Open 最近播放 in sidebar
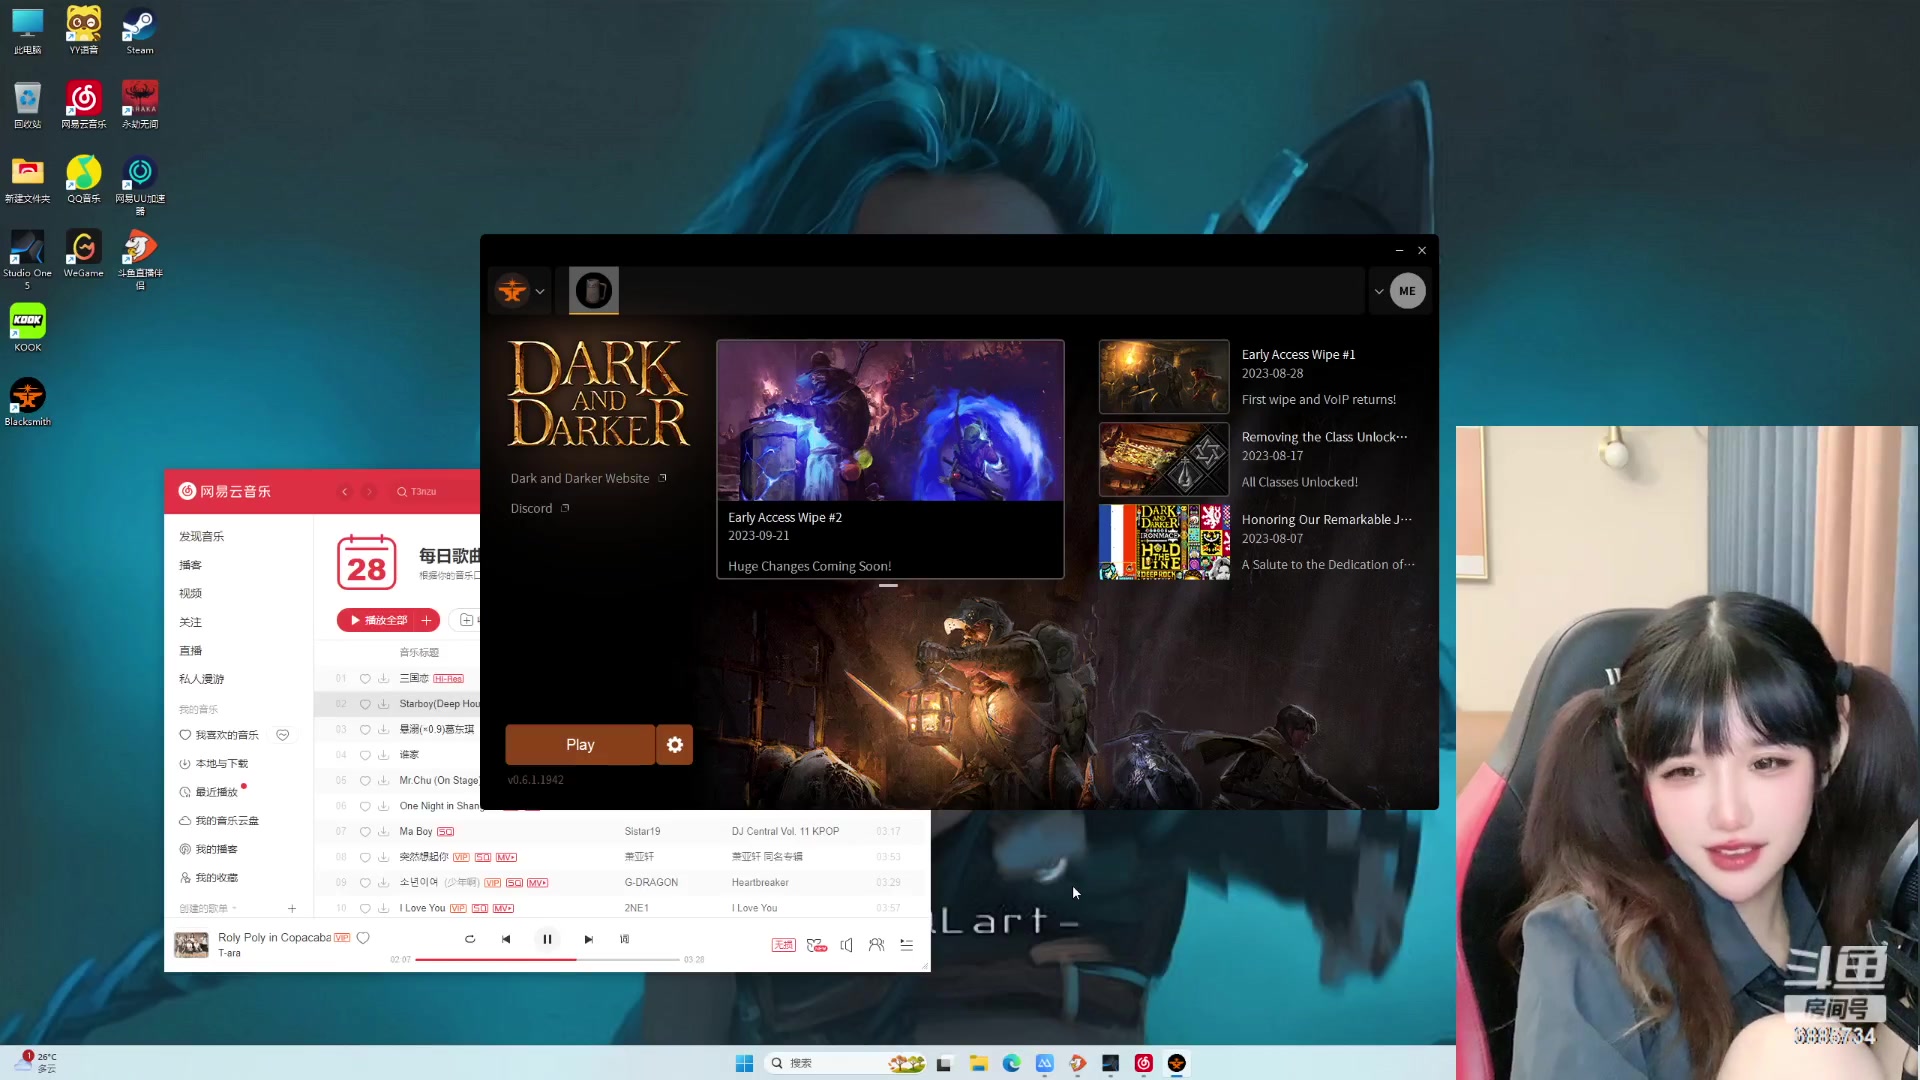The width and height of the screenshot is (1920, 1080). [208, 792]
